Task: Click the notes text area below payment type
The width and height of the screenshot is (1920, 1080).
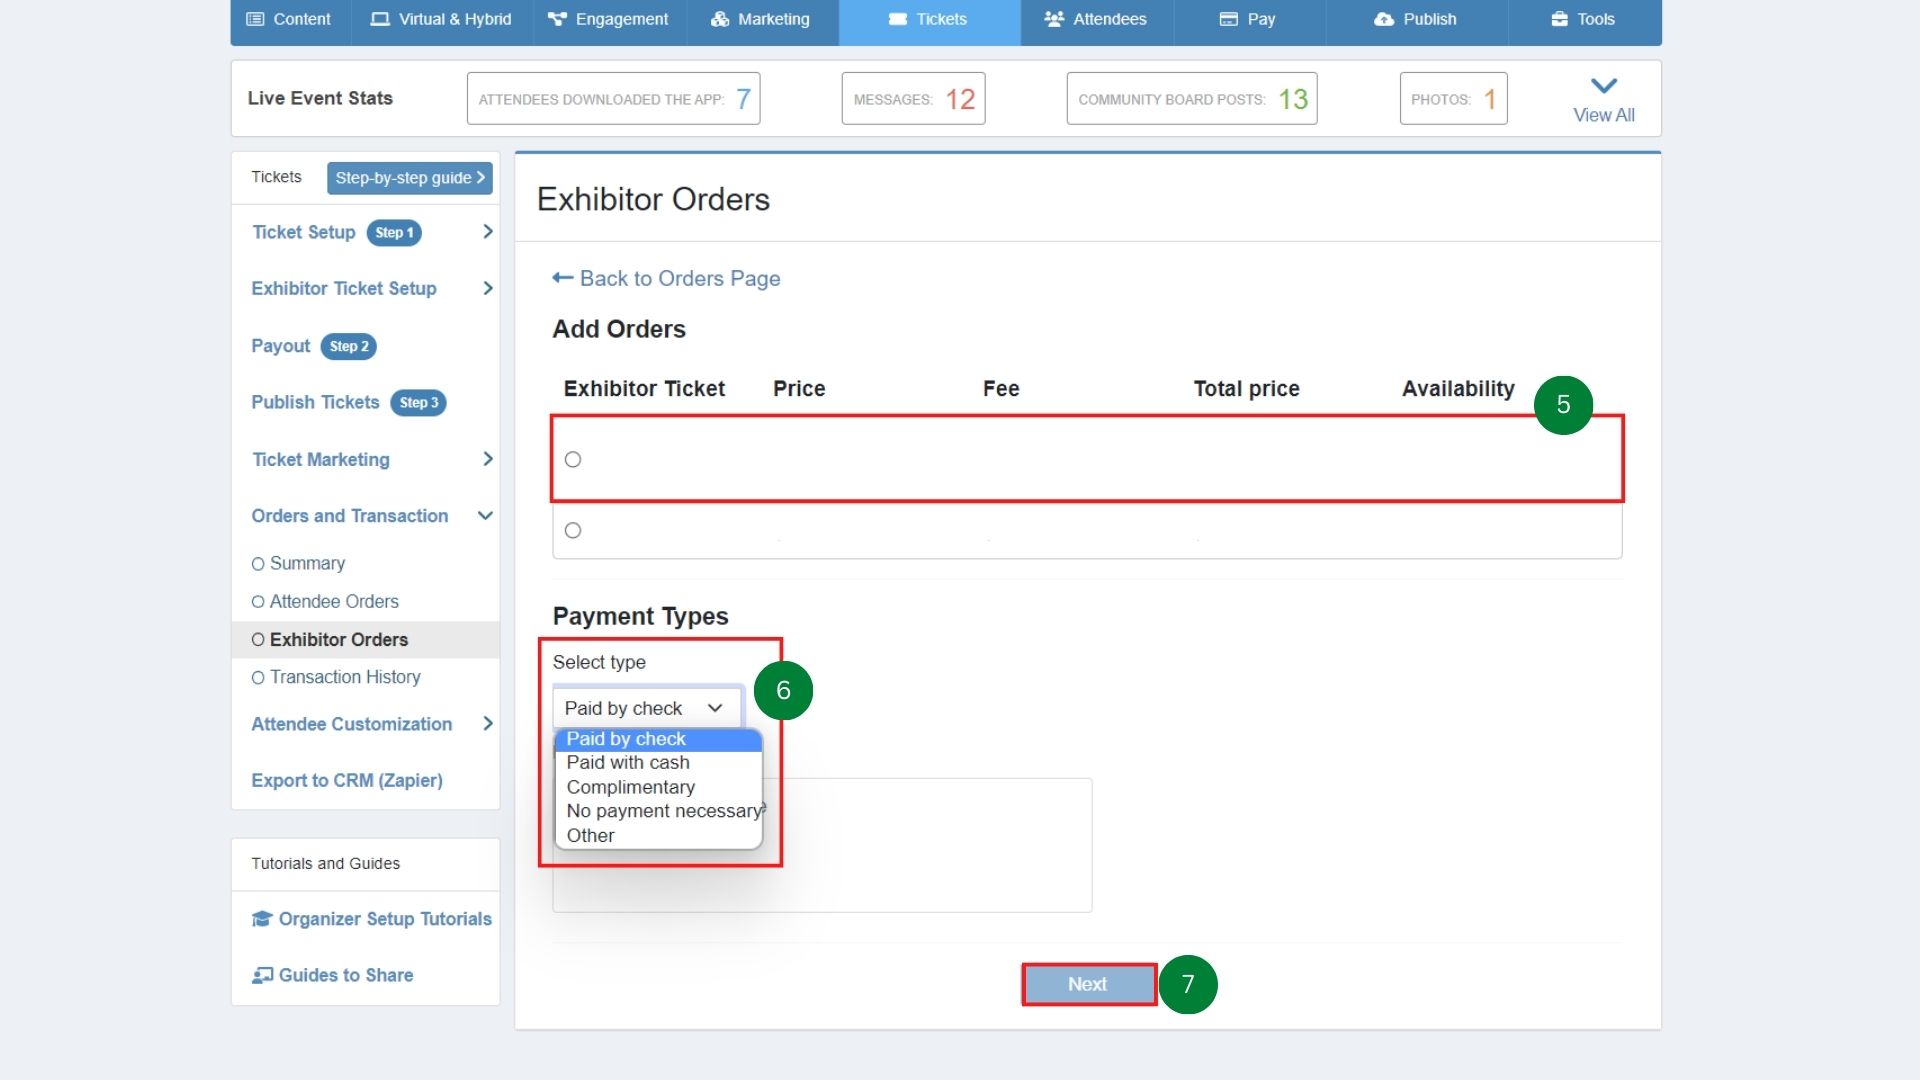Action: [x=822, y=846]
